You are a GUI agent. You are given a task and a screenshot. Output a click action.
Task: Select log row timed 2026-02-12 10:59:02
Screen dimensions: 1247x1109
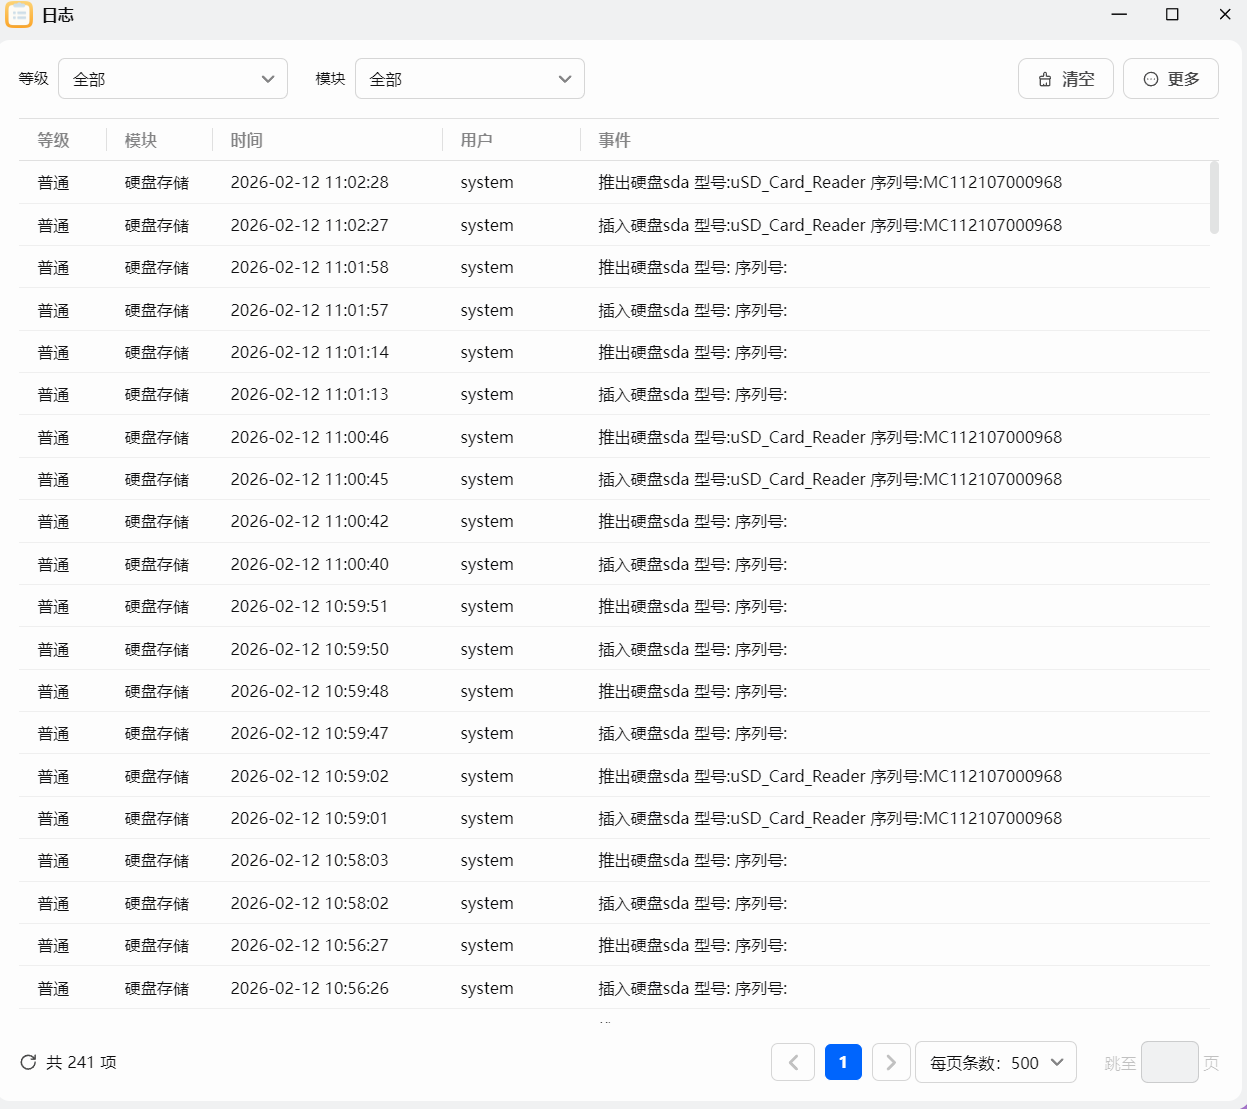point(614,776)
